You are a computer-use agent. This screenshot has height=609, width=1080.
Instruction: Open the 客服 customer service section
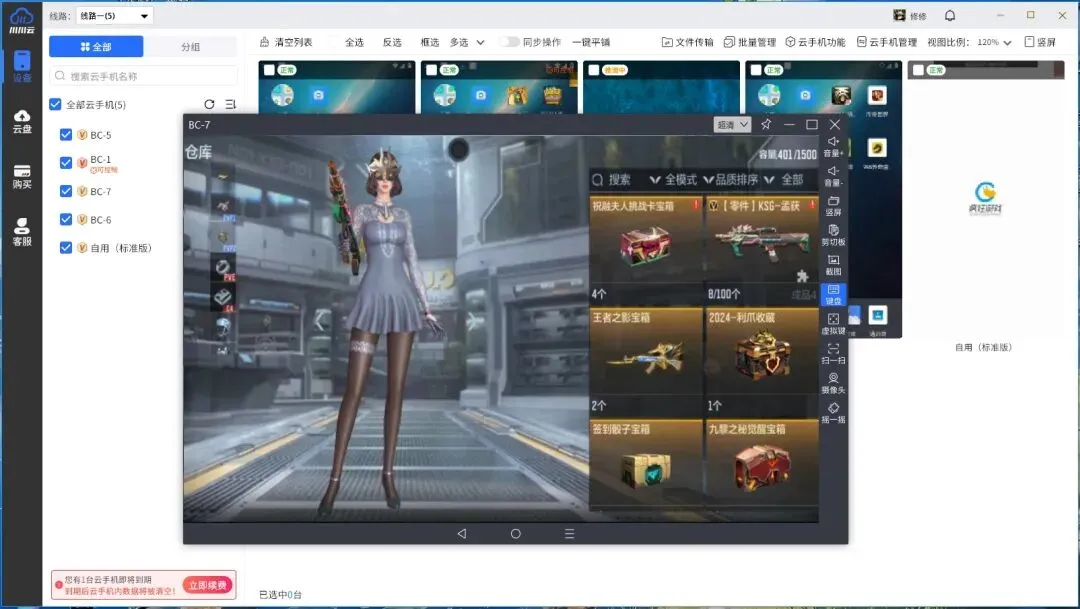[x=22, y=231]
